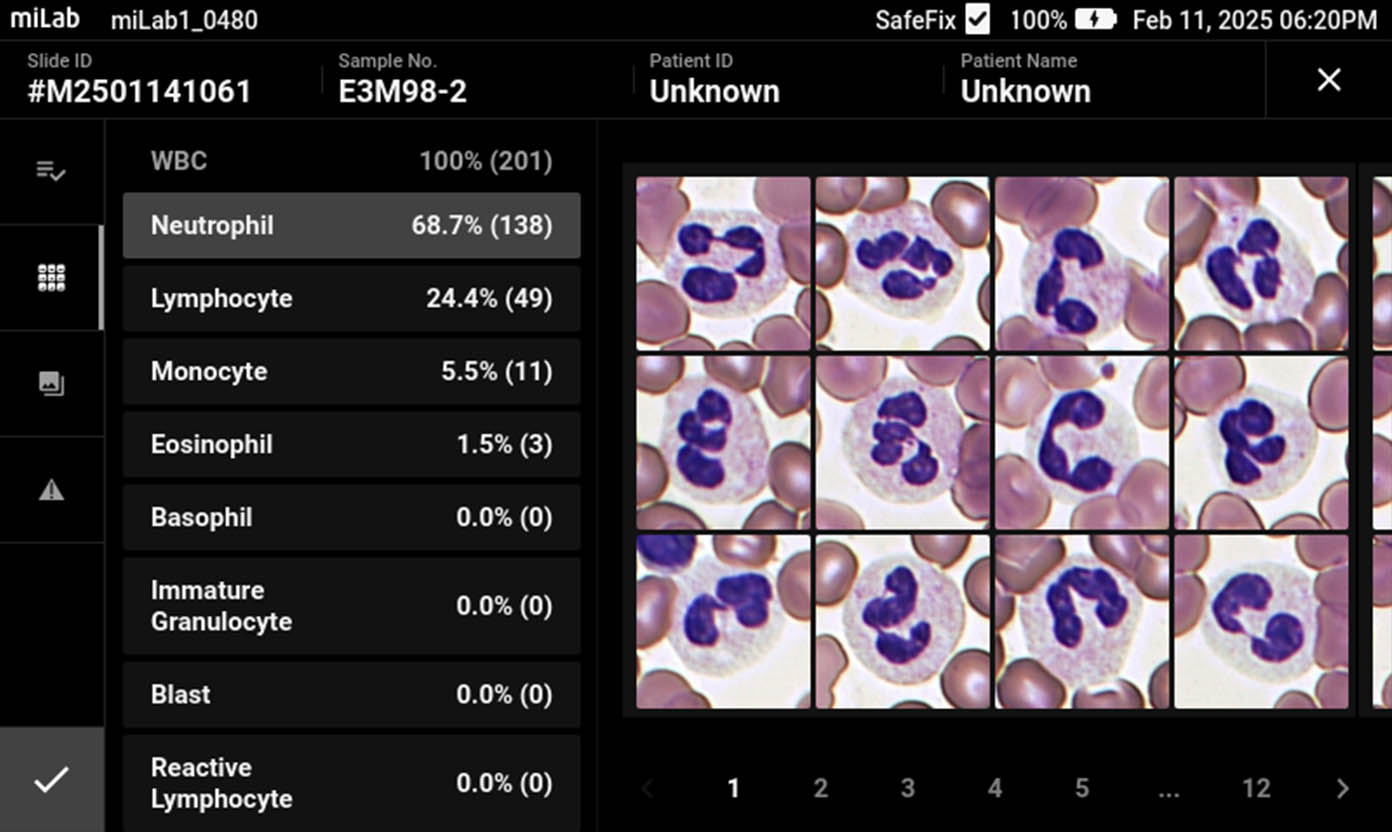The height and width of the screenshot is (832, 1392).
Task: Open the first neutrophil thumbnail in top row
Action: click(723, 263)
